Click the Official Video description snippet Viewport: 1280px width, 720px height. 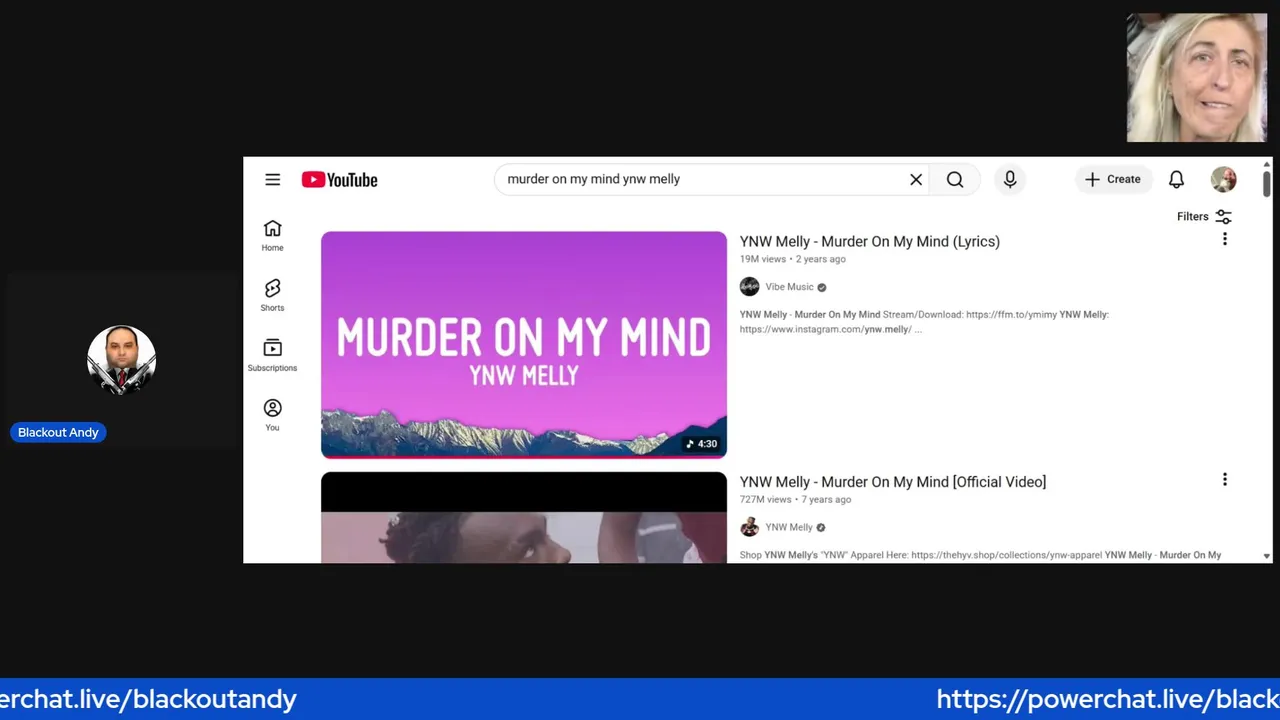click(x=981, y=555)
